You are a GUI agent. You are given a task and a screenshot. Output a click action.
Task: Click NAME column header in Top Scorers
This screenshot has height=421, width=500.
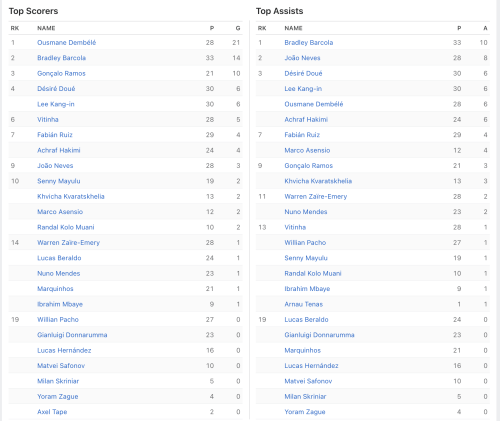pyautogui.click(x=46, y=28)
